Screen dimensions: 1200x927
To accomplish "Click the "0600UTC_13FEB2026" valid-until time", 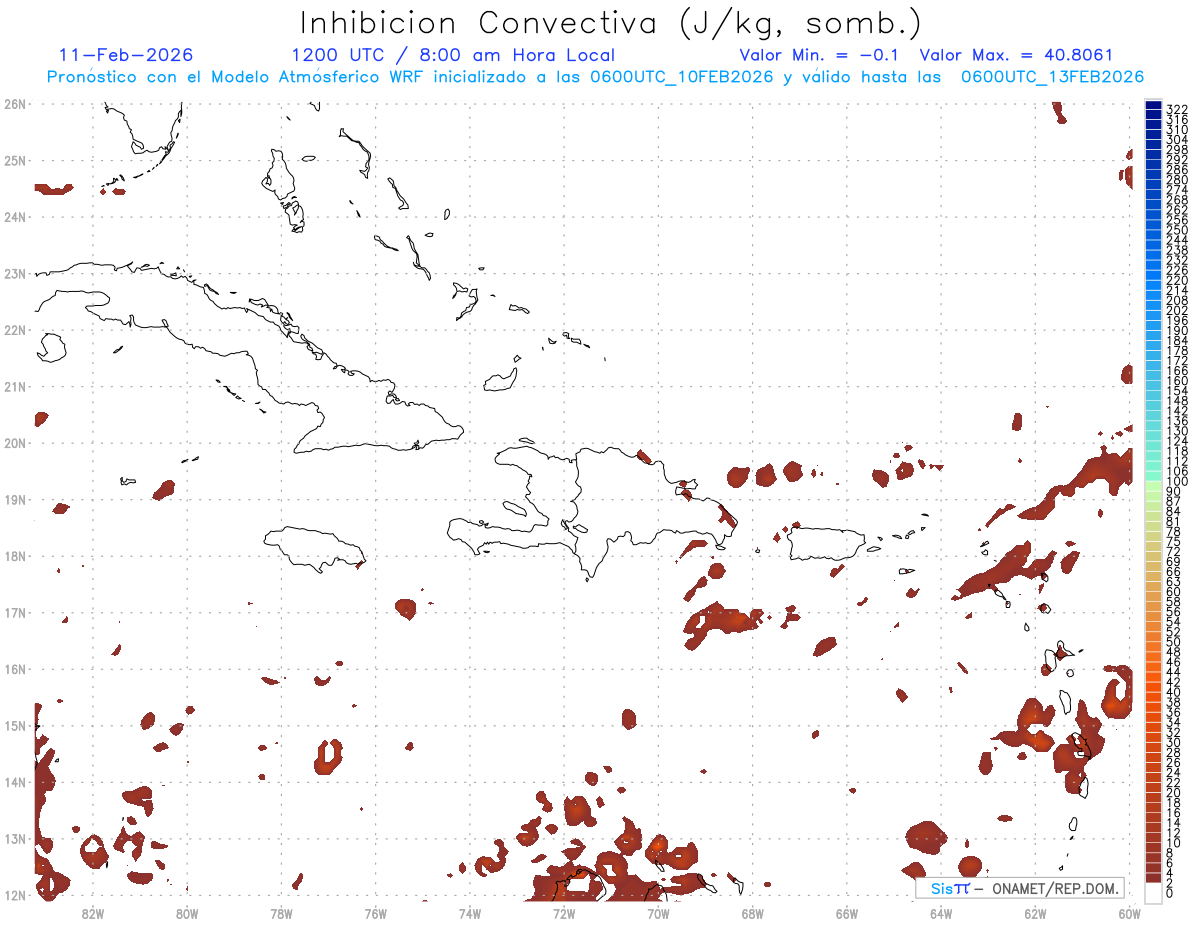I will (x=1053, y=77).
